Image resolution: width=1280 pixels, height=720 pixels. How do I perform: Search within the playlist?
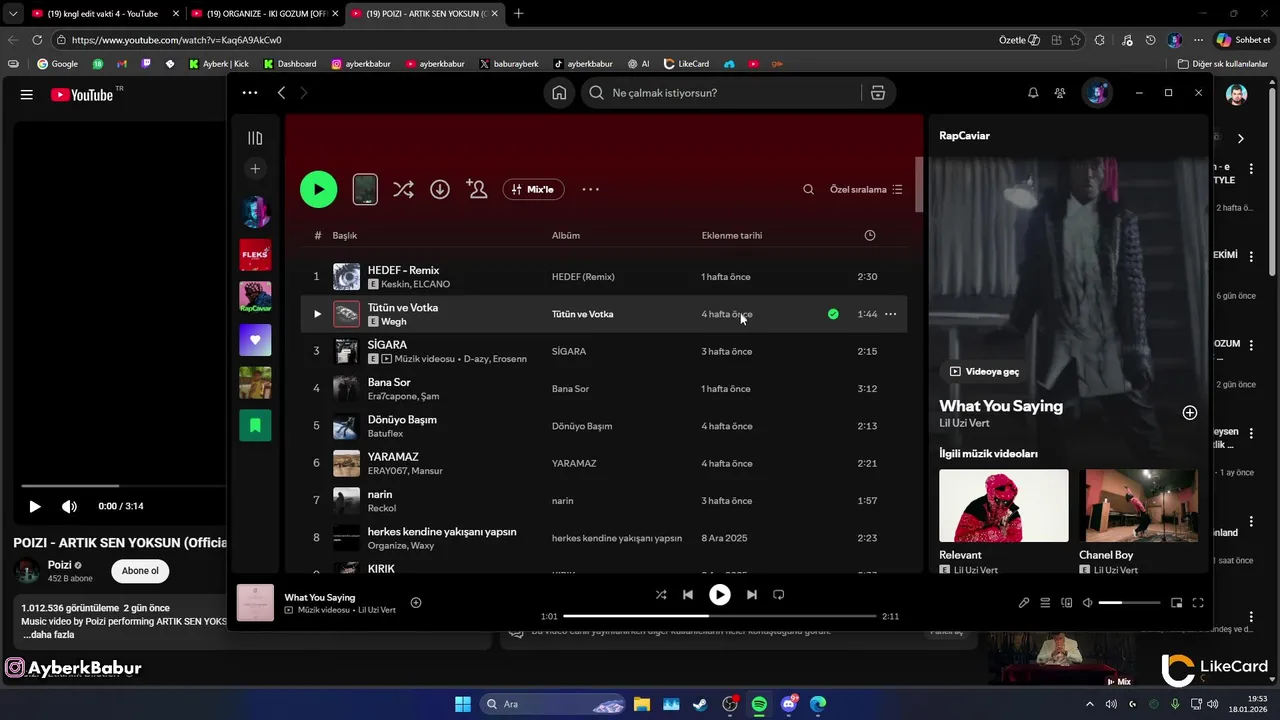coord(809,189)
